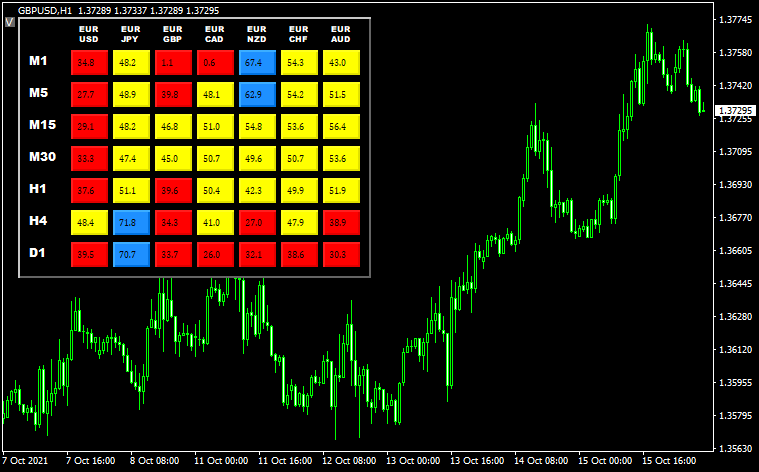Select the D1 EUR/CAD red cell 26.0
Viewport: 759px width, 472px height.
213,255
